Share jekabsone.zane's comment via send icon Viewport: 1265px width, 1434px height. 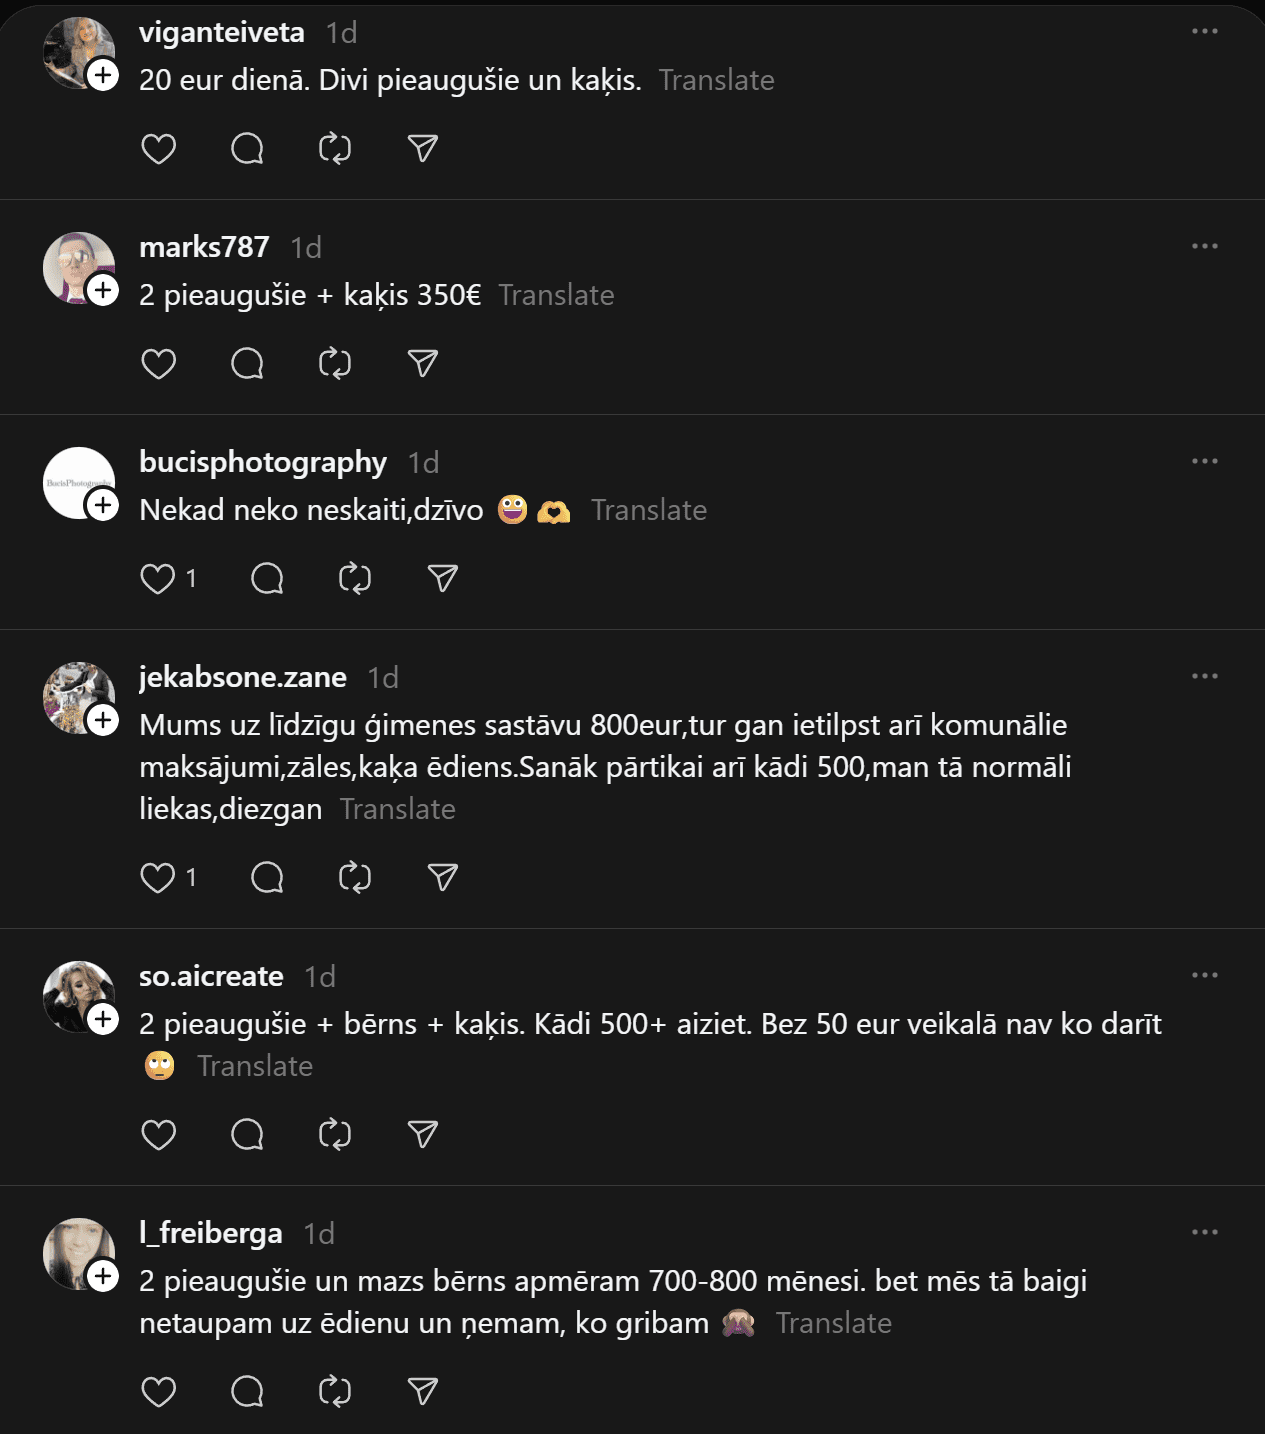(x=443, y=878)
